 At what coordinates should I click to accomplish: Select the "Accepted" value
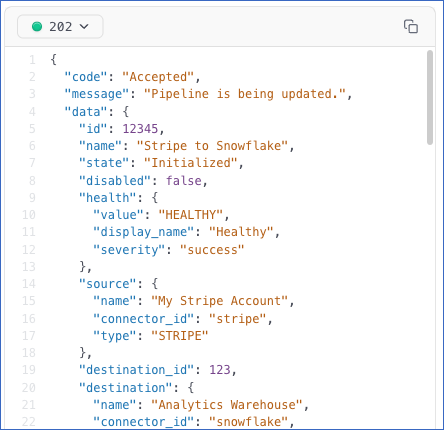point(158,77)
